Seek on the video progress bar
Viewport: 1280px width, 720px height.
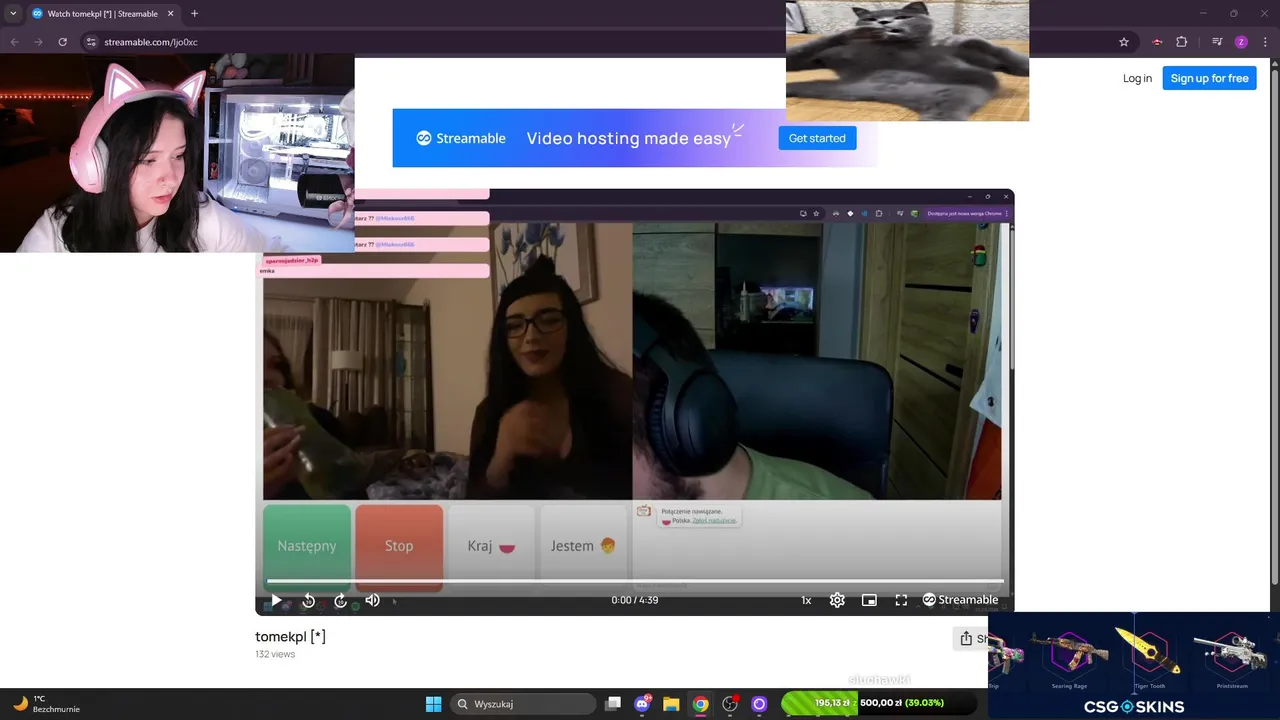[634, 580]
